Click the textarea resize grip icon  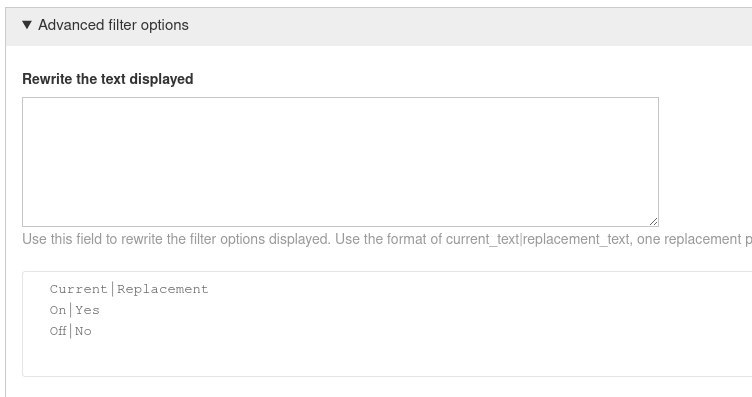pyautogui.click(x=653, y=222)
